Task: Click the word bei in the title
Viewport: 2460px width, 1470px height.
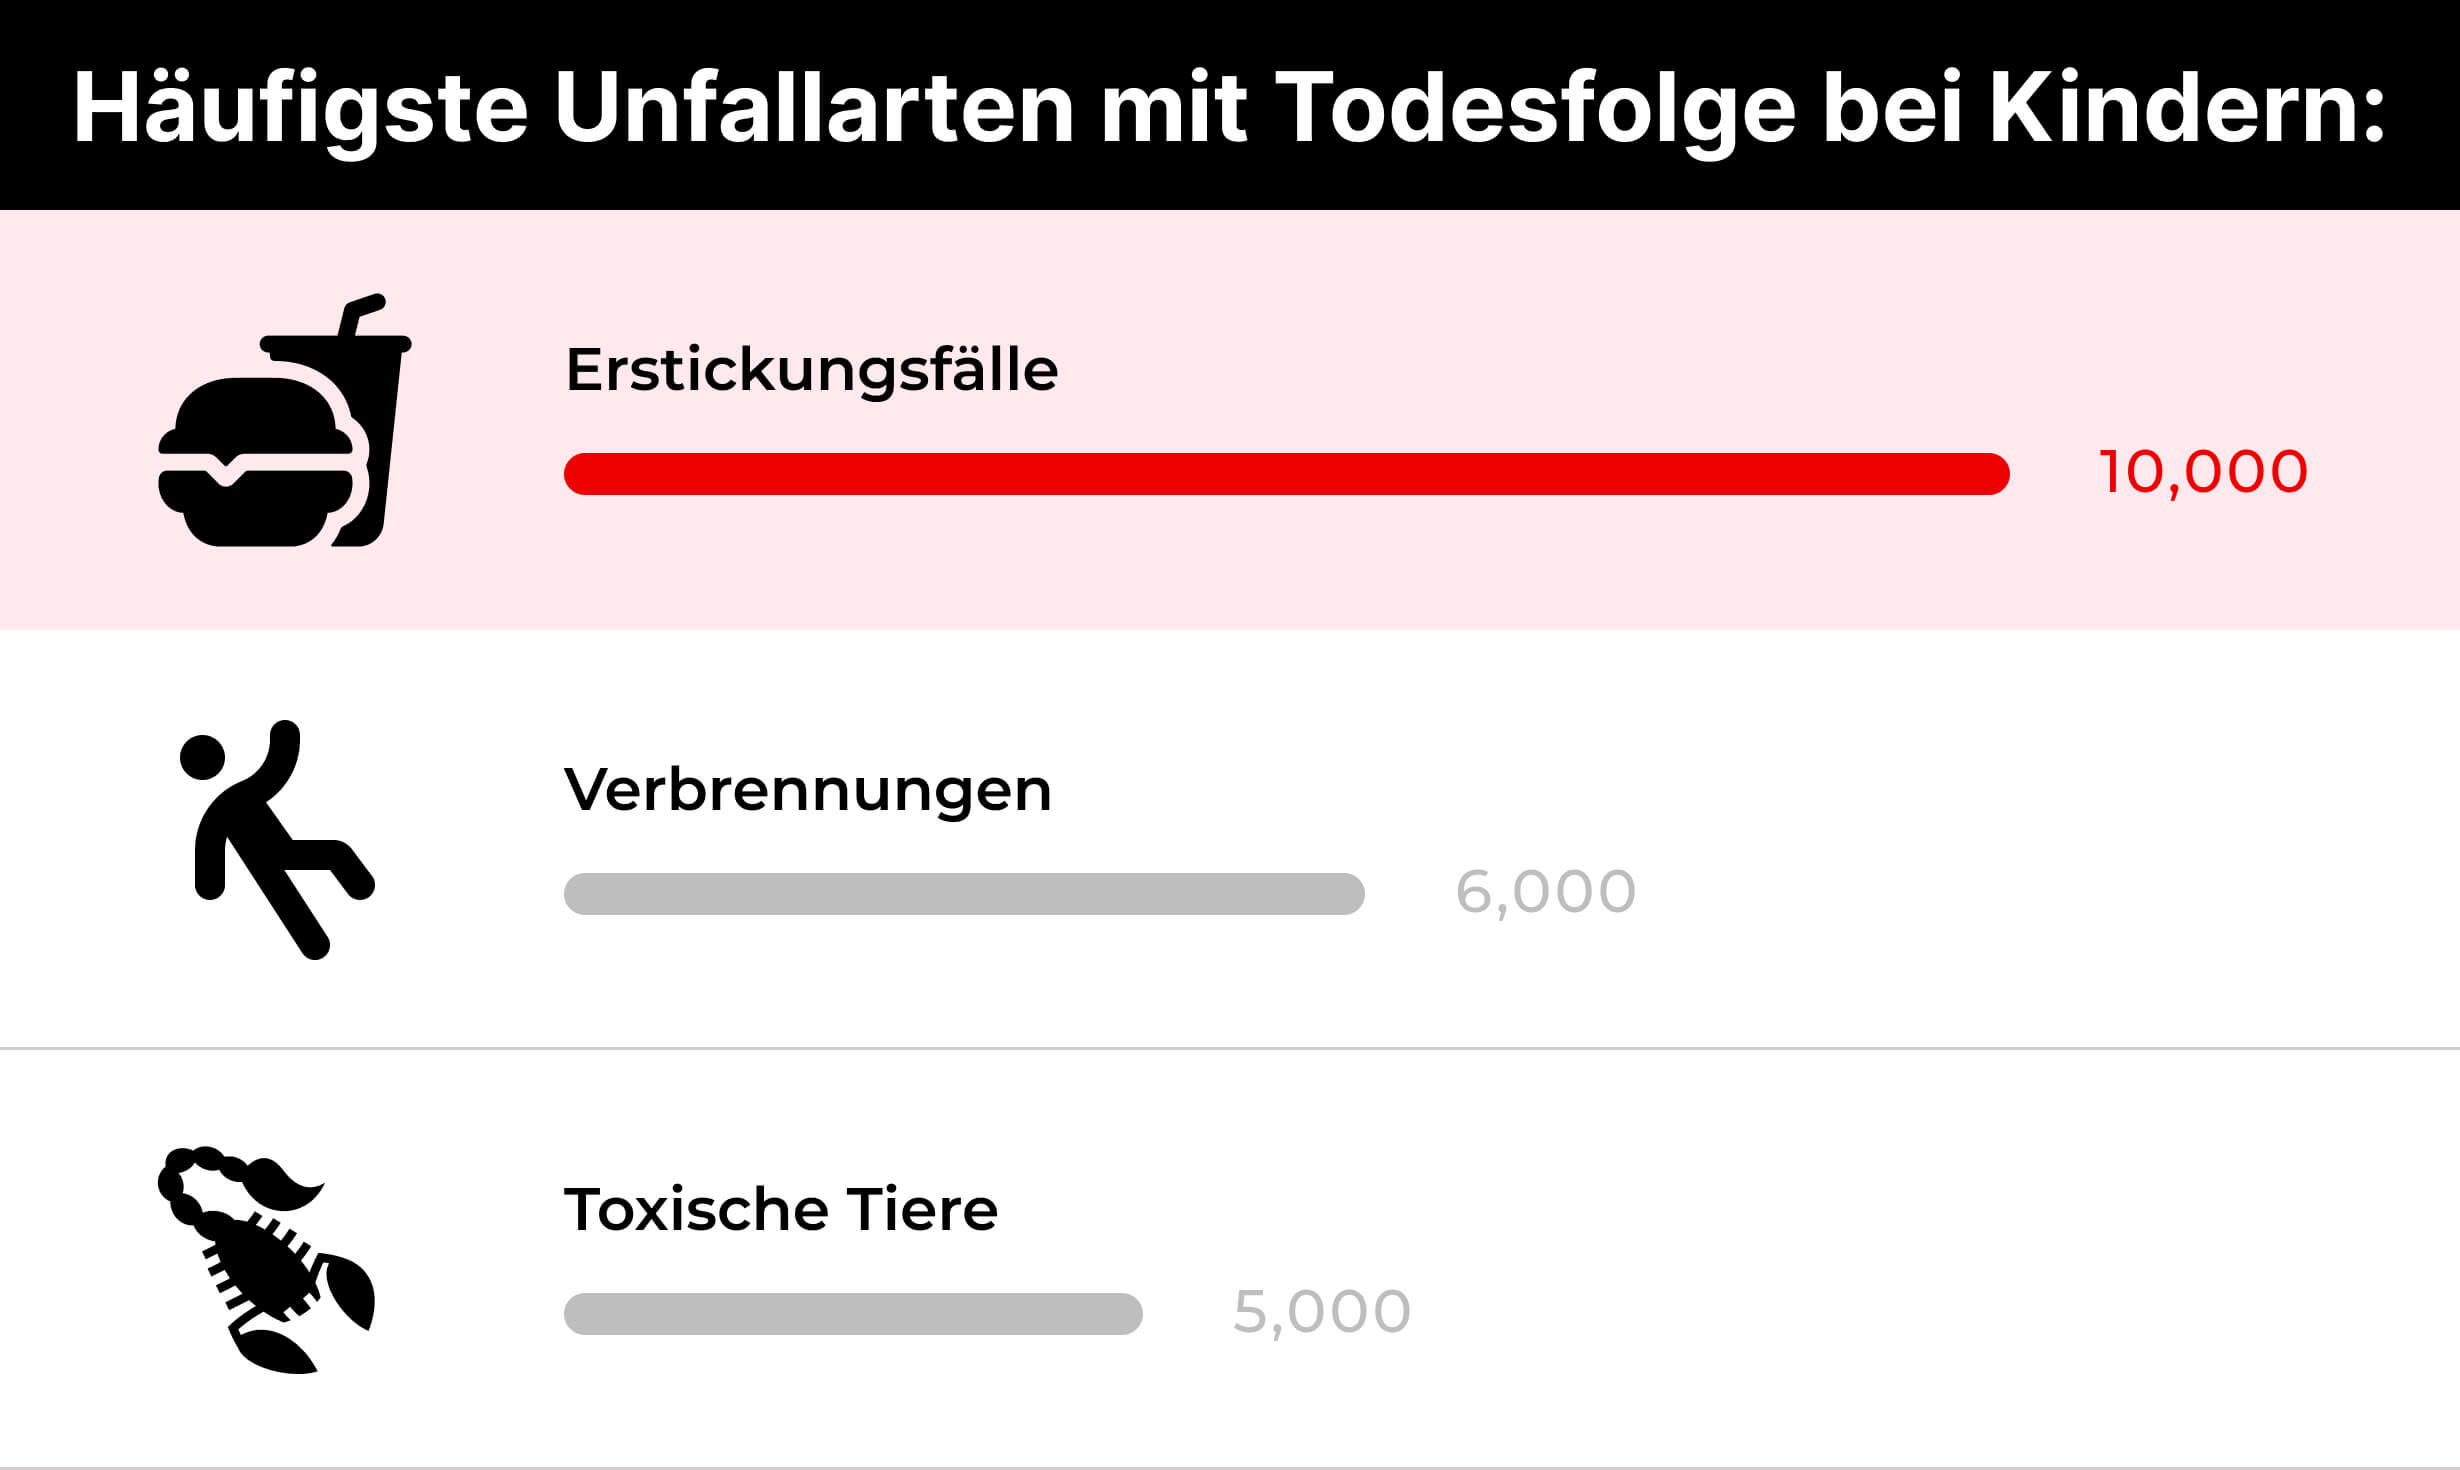Action: tap(1892, 108)
